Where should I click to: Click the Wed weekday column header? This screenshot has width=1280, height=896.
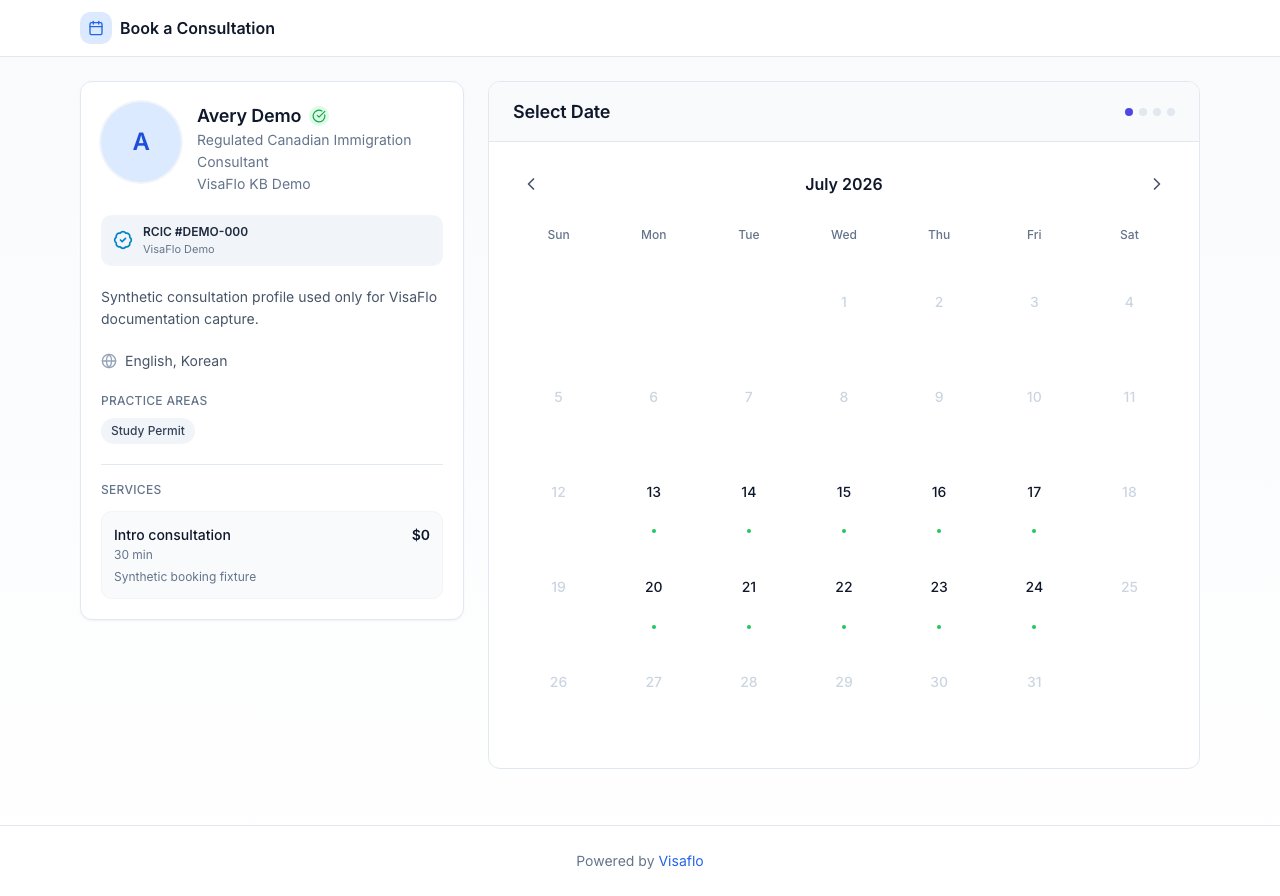[x=844, y=235]
